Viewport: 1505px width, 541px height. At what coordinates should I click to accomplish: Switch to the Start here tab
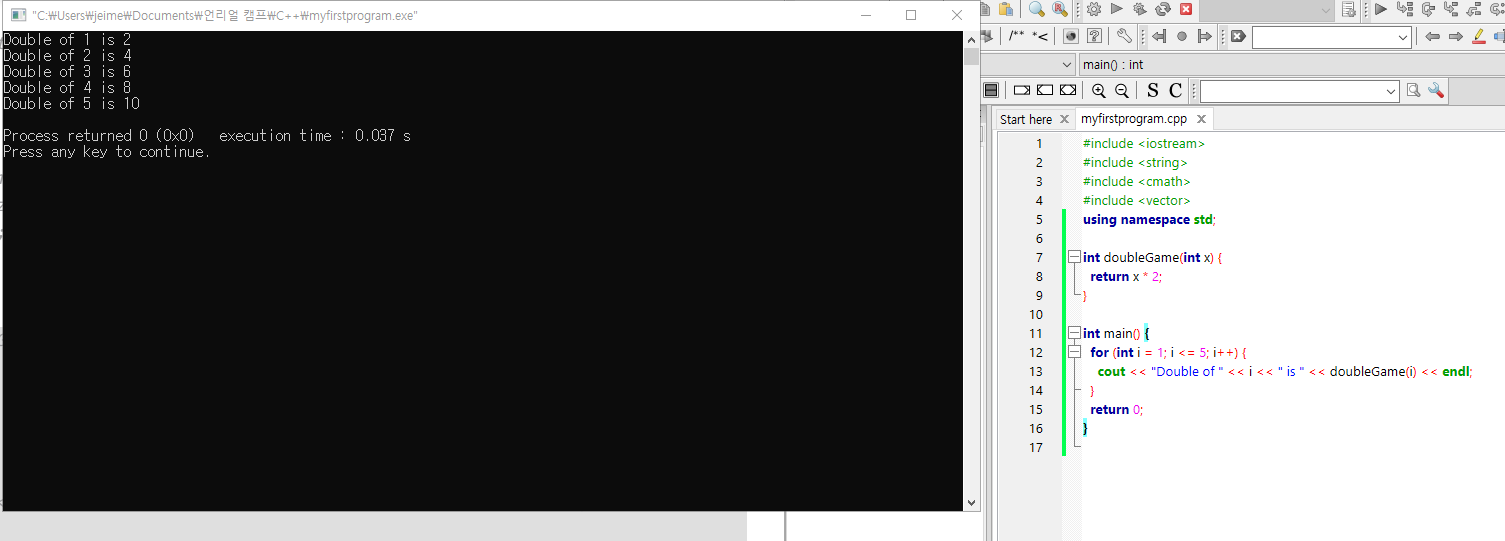coord(1026,119)
